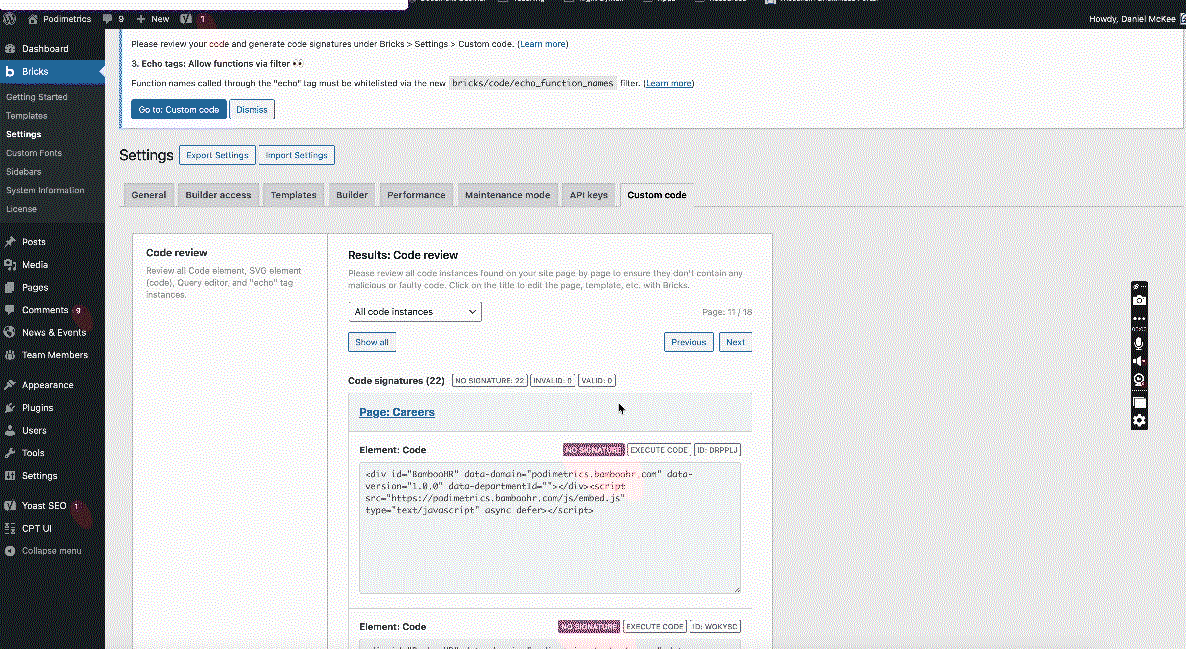Click inside the BambooHR code textarea
The image size is (1186, 649).
(x=550, y=528)
